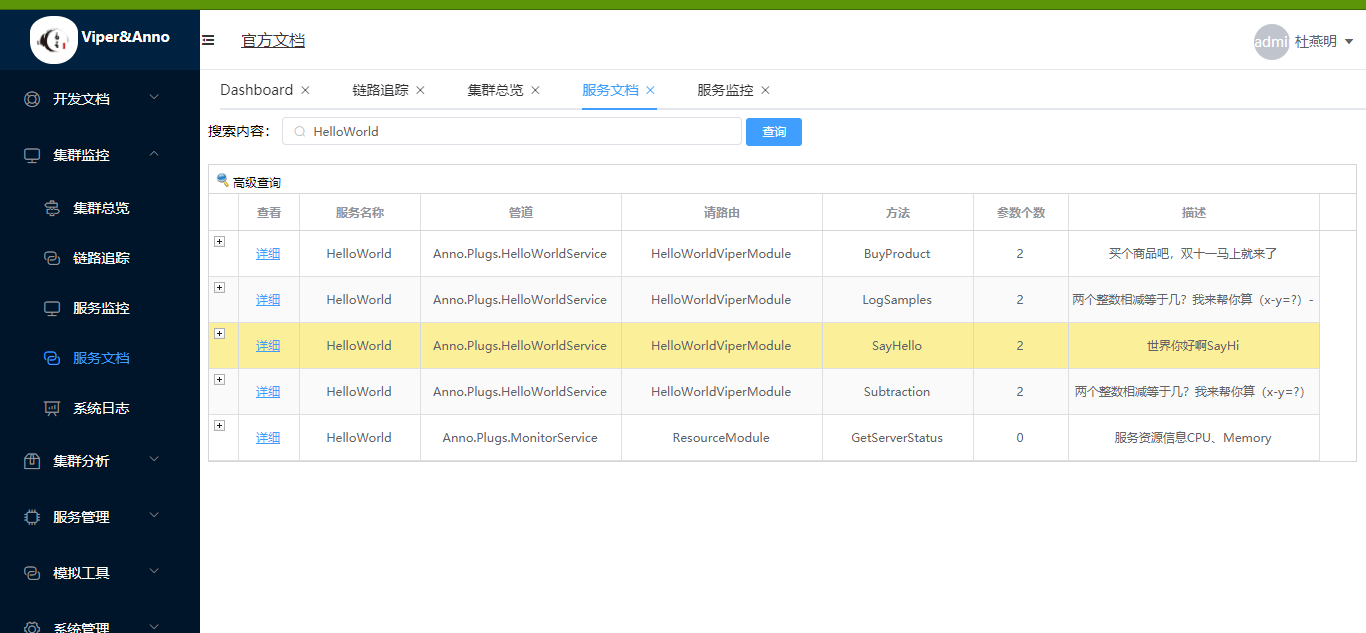Select the 系统日志 sidebar icon

[52, 408]
